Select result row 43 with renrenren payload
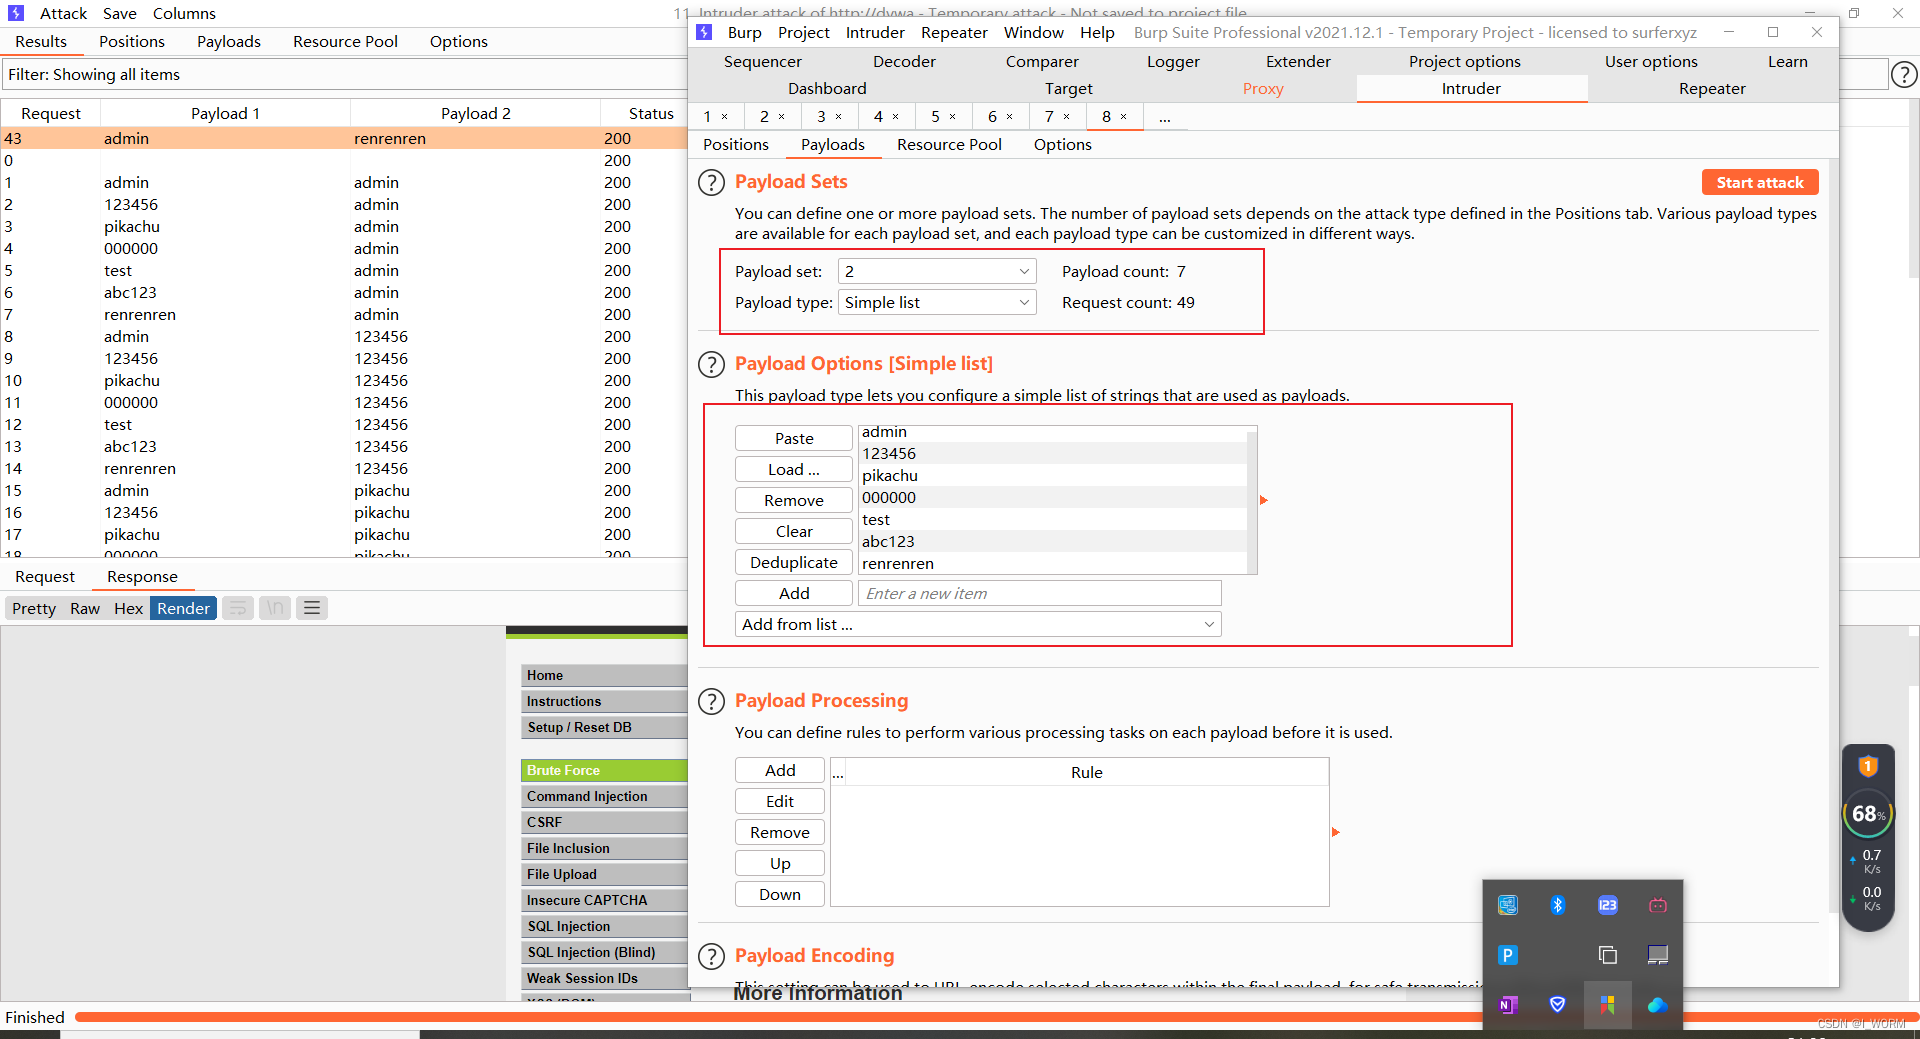This screenshot has height=1039, width=1920. [x=344, y=139]
